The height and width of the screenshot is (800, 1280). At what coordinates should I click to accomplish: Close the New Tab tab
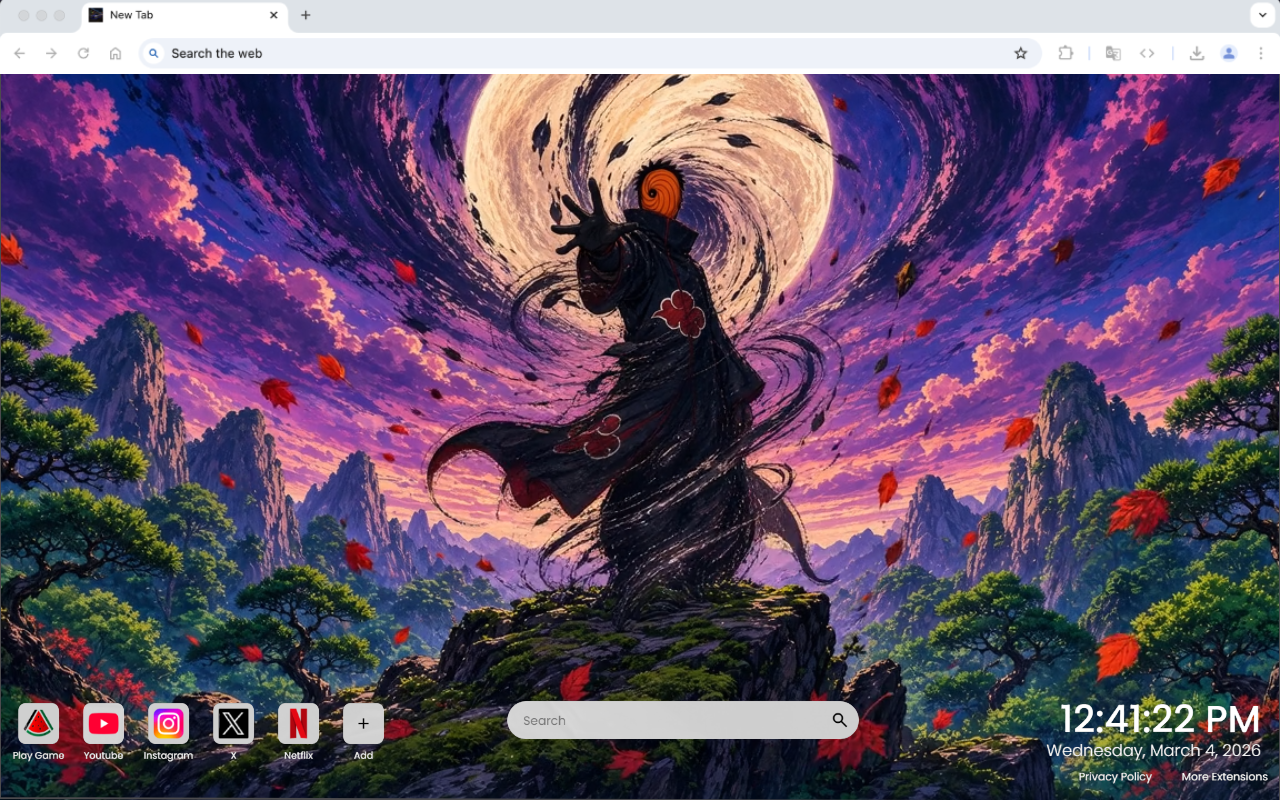(x=274, y=15)
